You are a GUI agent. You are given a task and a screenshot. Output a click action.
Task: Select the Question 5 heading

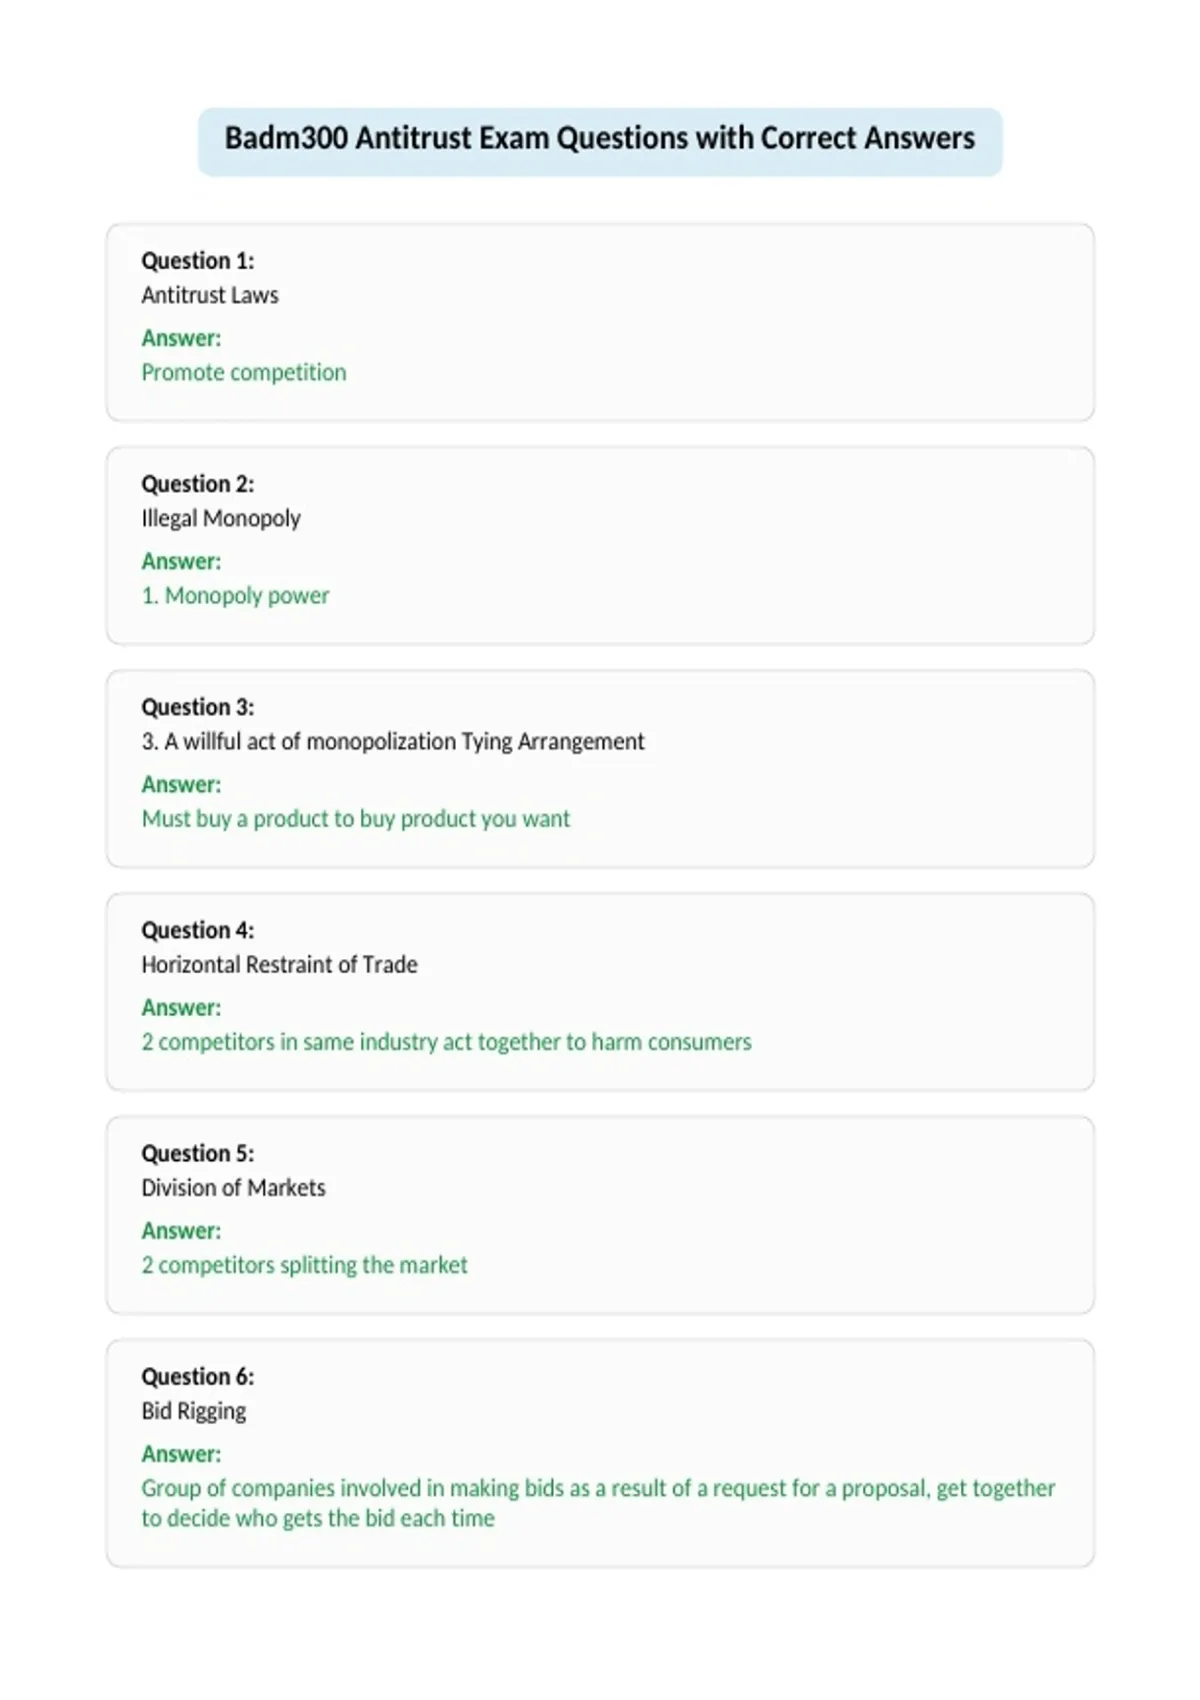pos(198,1153)
